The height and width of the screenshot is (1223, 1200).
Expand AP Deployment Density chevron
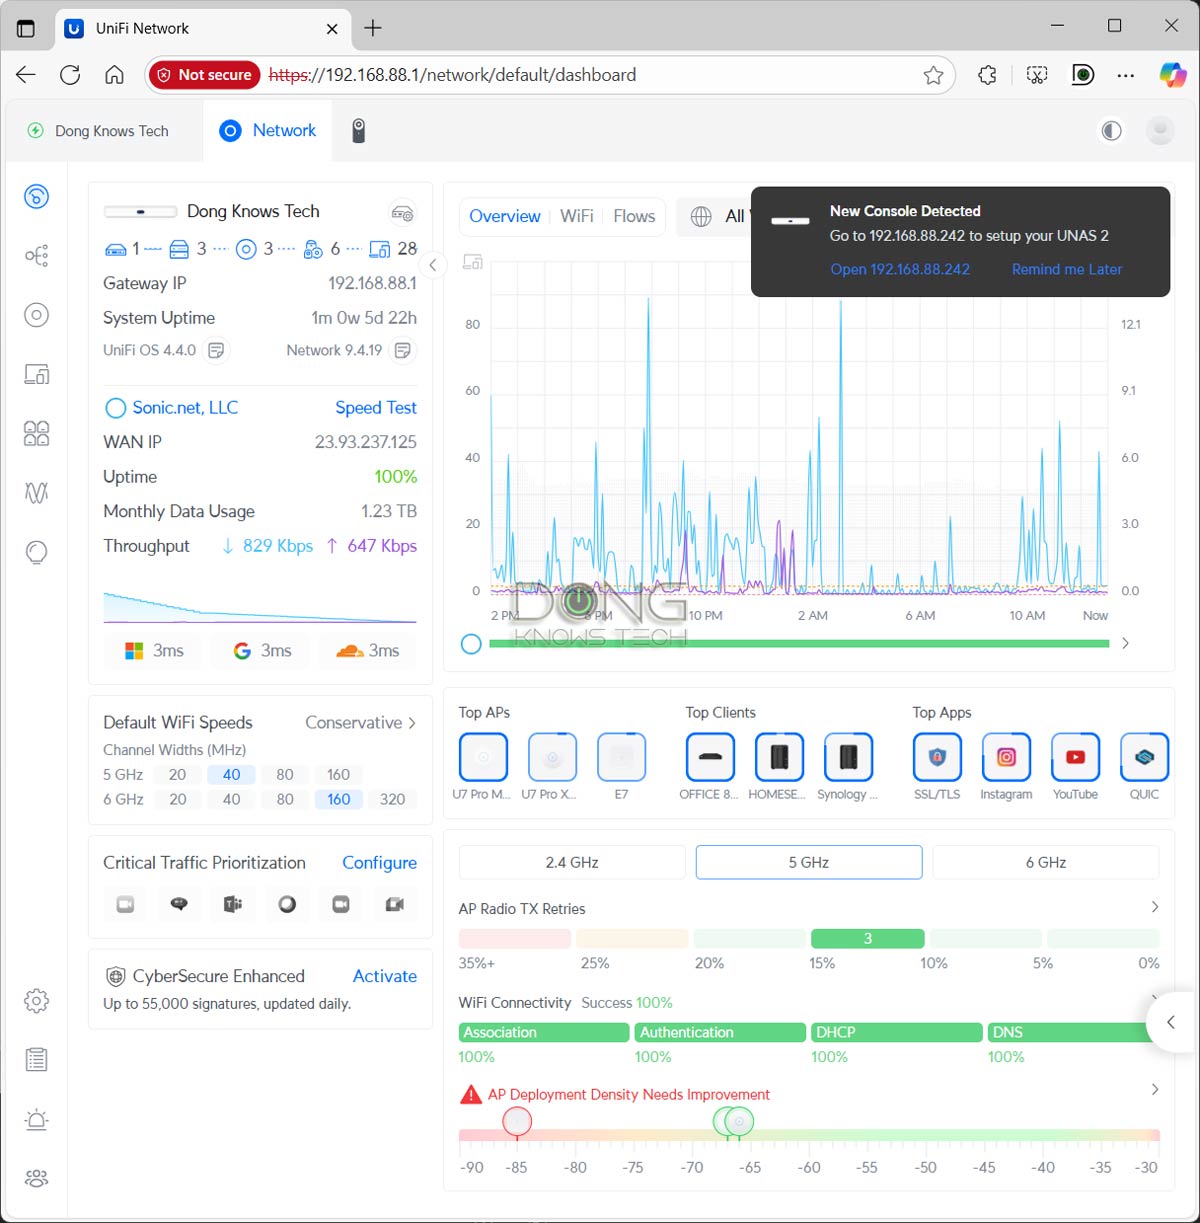[1155, 1089]
